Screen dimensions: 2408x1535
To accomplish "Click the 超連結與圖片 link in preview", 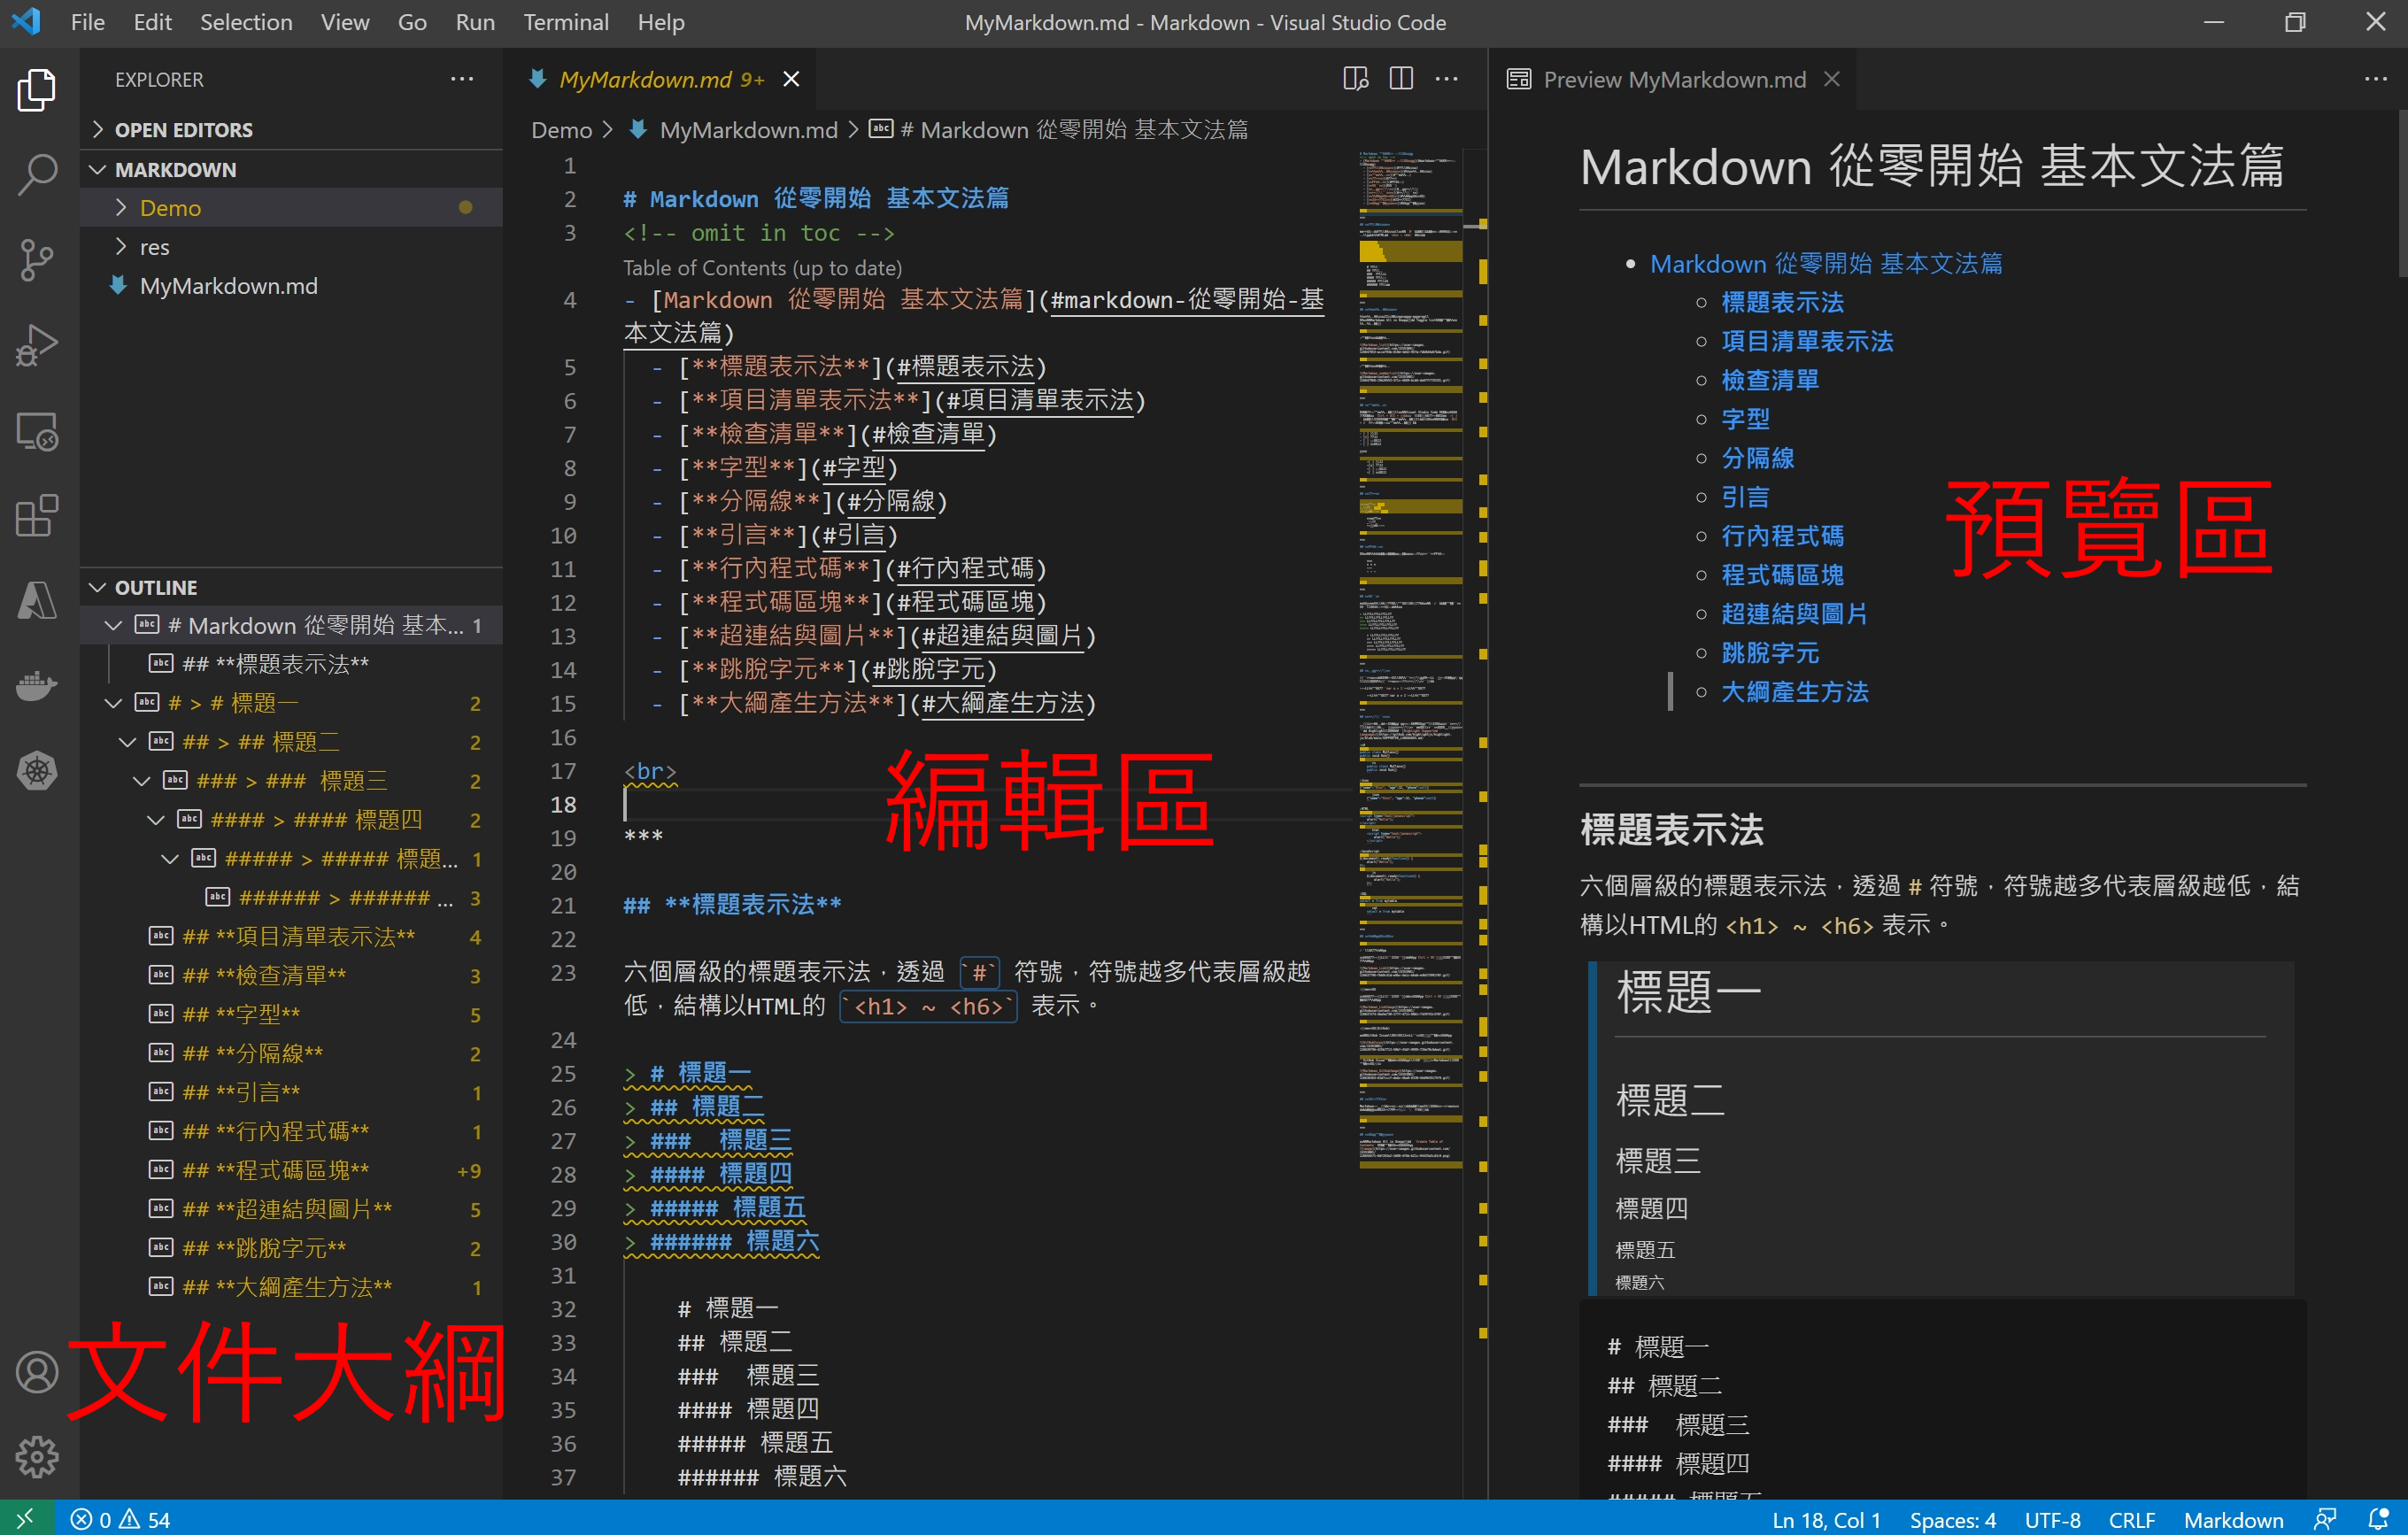I will coord(1794,614).
